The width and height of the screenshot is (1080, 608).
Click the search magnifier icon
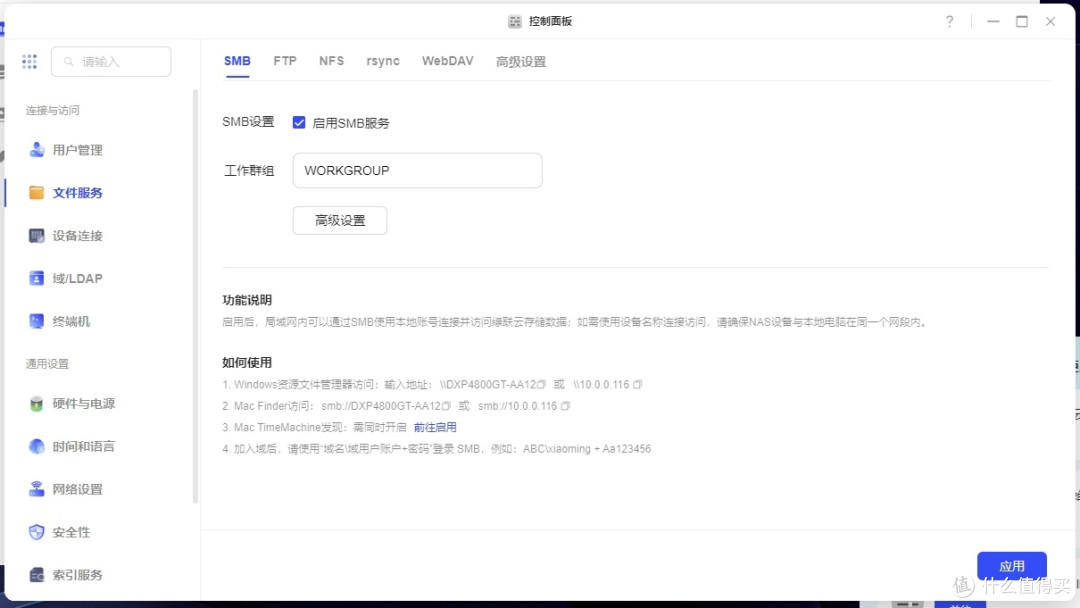click(x=68, y=61)
